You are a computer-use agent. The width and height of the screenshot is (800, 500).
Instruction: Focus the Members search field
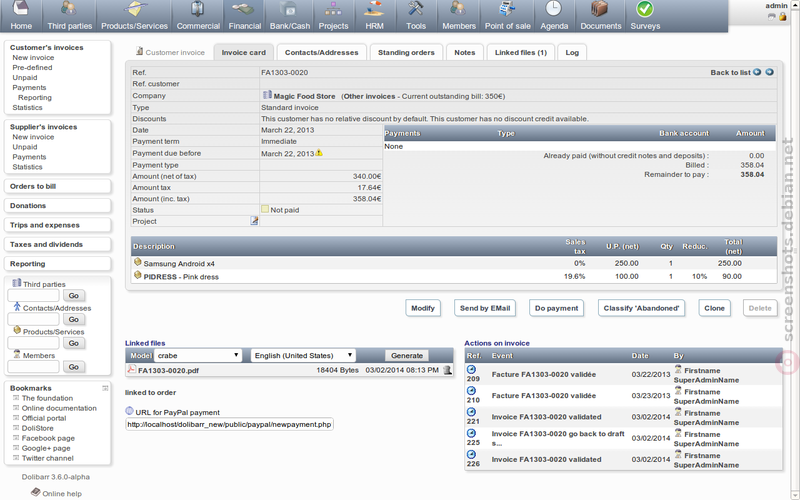tap(34, 367)
